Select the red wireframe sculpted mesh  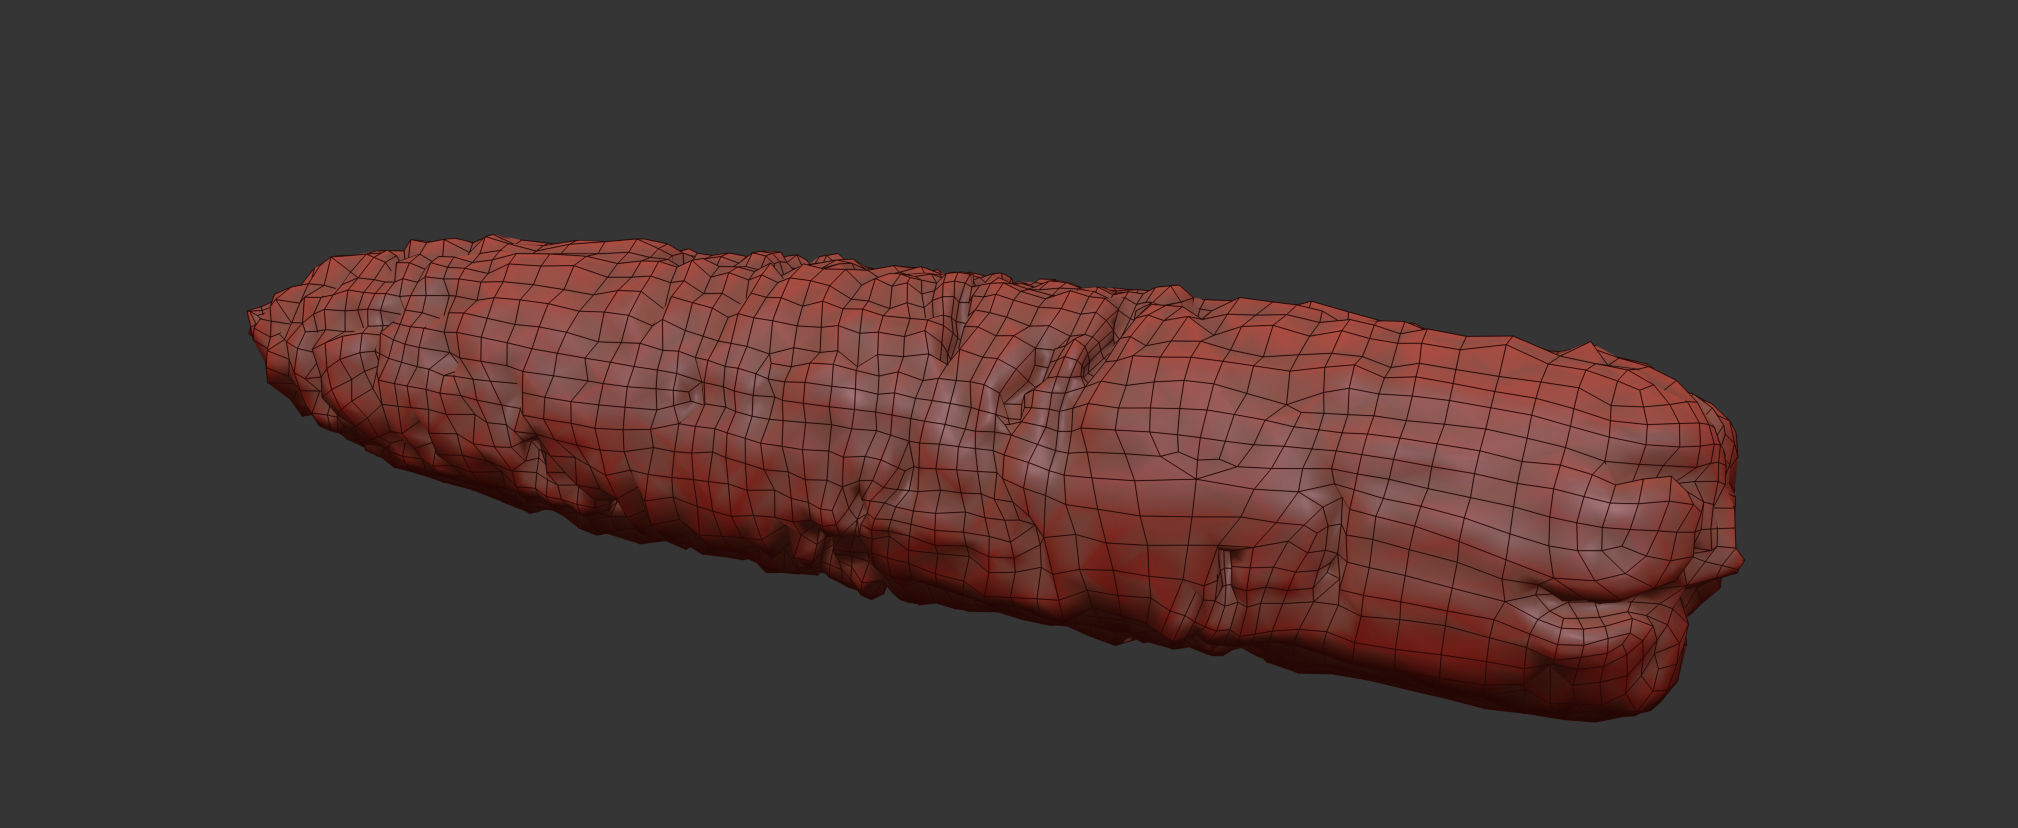pyautogui.click(x=995, y=477)
